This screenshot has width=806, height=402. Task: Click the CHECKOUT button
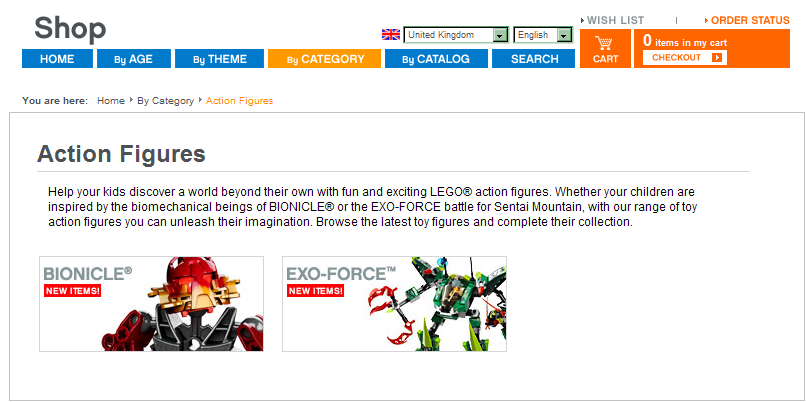coord(685,58)
